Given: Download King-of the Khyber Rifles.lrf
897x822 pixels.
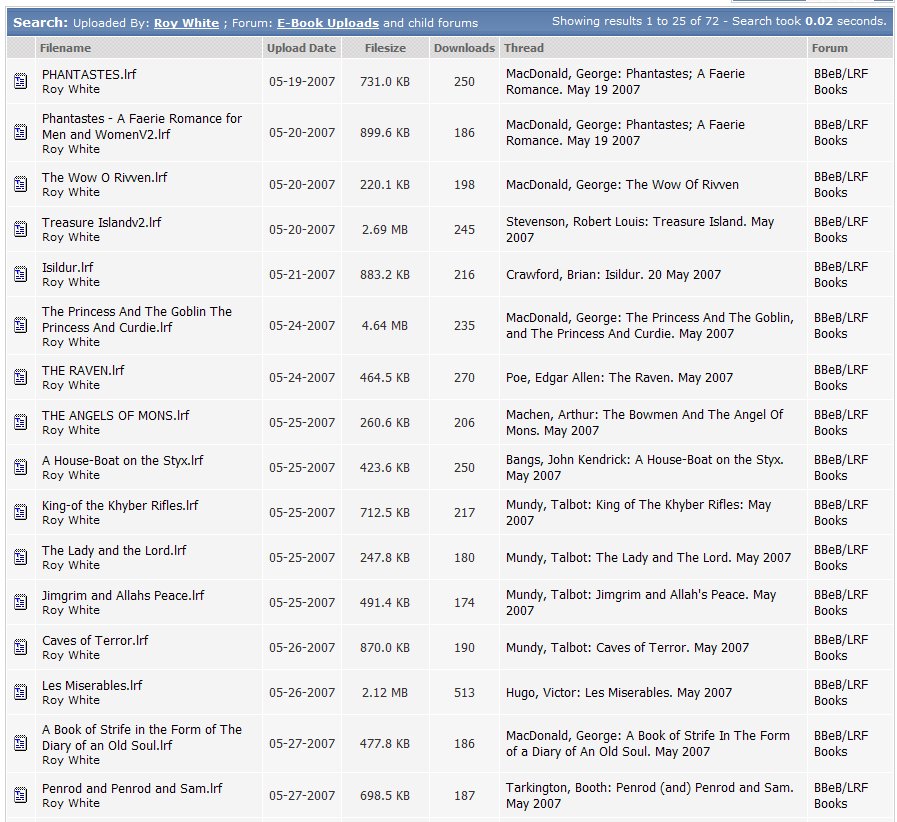Looking at the screenshot, I should (120, 506).
